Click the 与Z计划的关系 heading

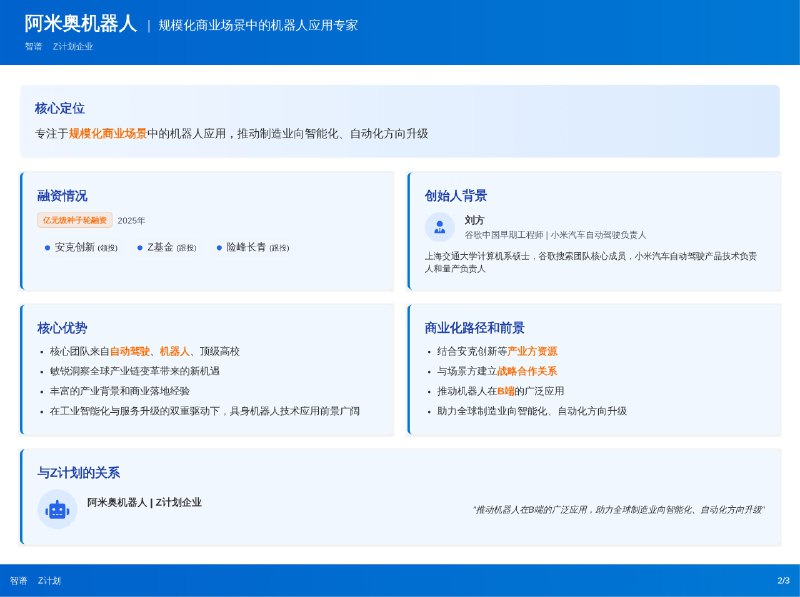pos(79,472)
